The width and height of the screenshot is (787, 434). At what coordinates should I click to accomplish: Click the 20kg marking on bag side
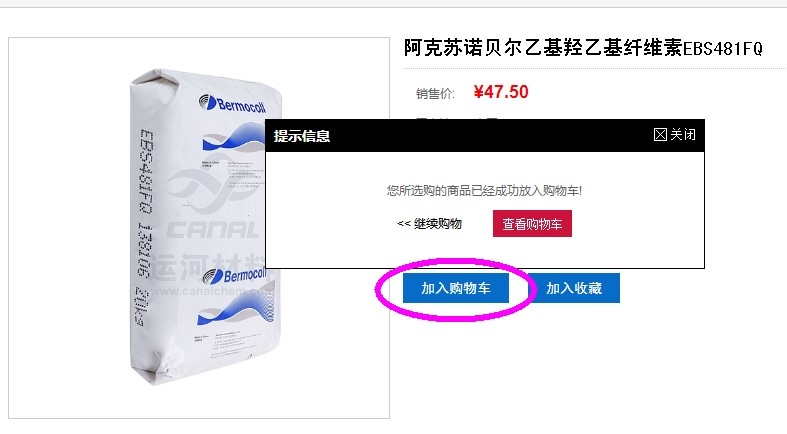pos(141,307)
